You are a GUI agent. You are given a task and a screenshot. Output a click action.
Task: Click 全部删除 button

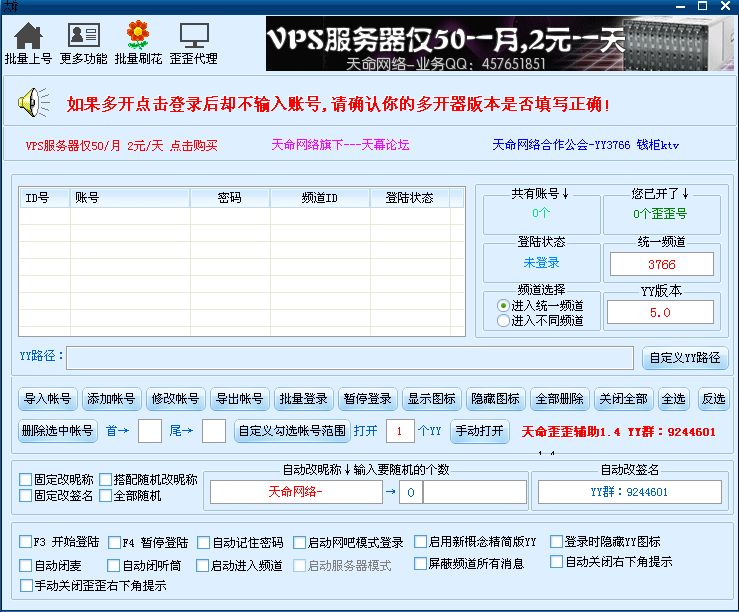click(559, 399)
